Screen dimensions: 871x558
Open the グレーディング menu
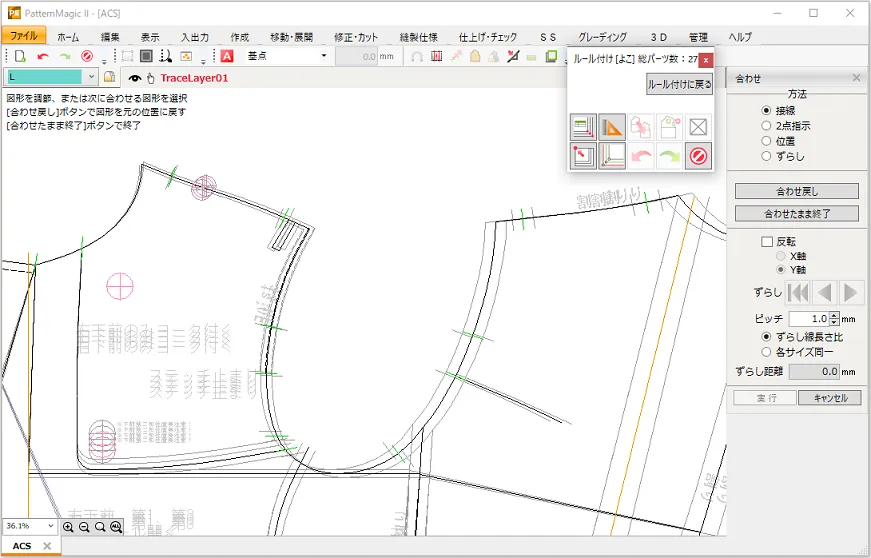click(x=602, y=37)
